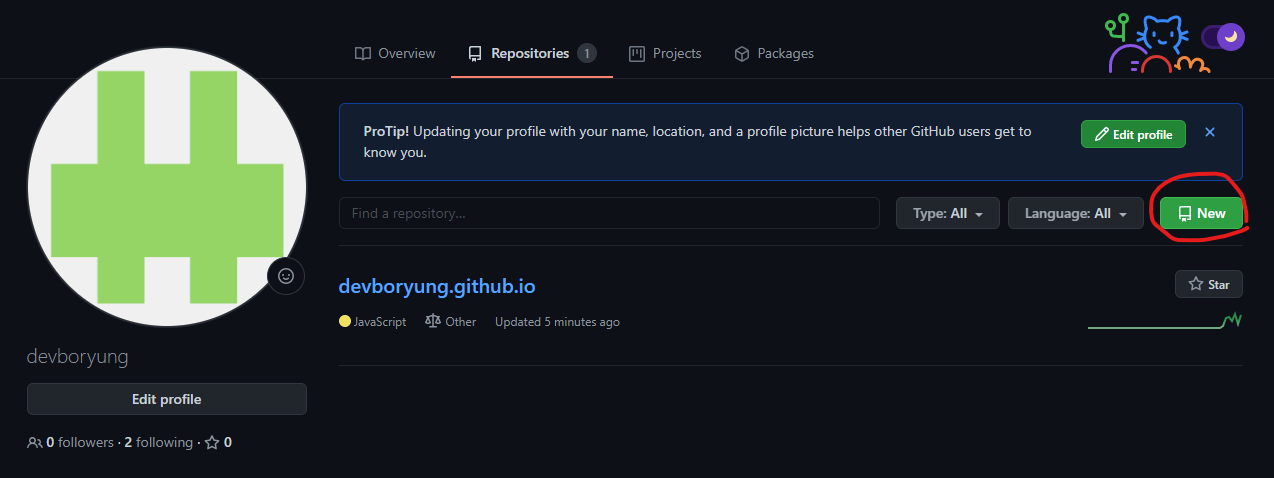Create a New repository
Viewport: 1274px width, 478px height.
1201,213
